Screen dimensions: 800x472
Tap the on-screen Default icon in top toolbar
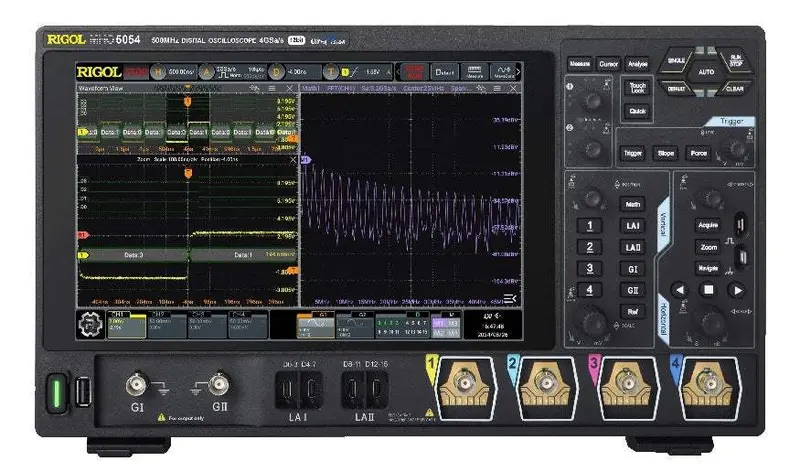444,72
